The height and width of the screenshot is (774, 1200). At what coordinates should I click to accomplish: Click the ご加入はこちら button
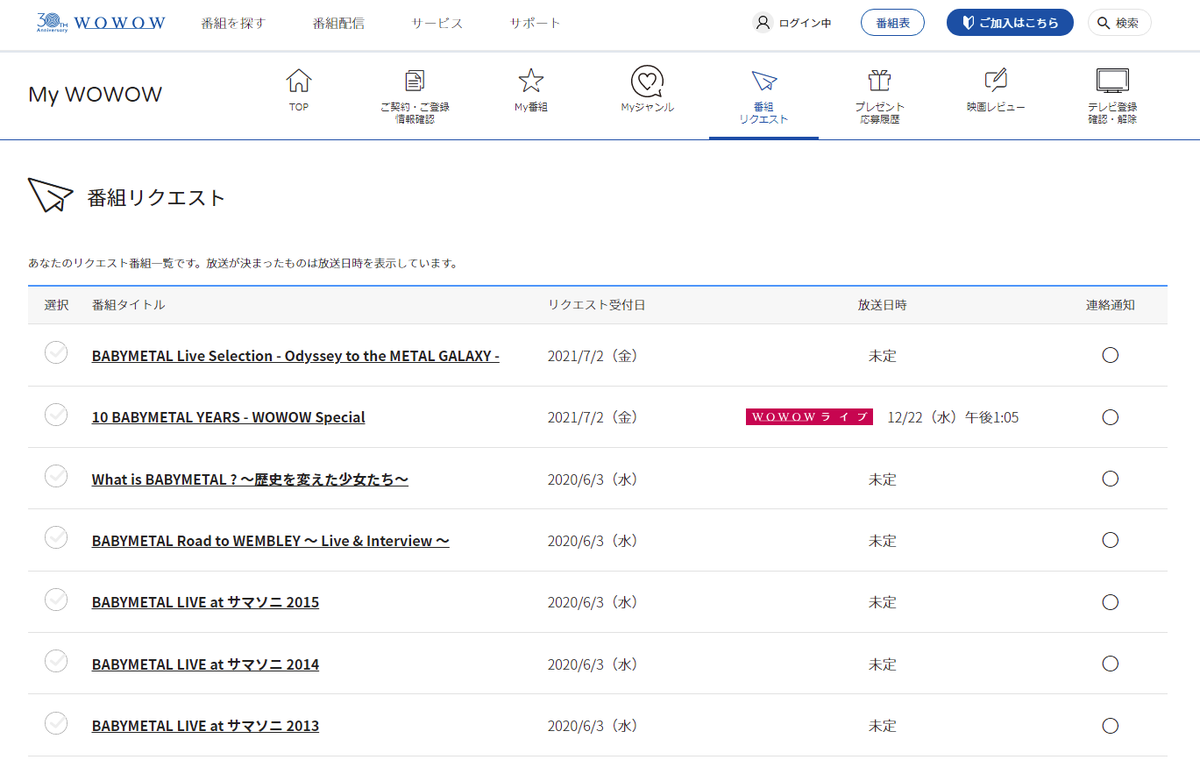[x=1010, y=22]
